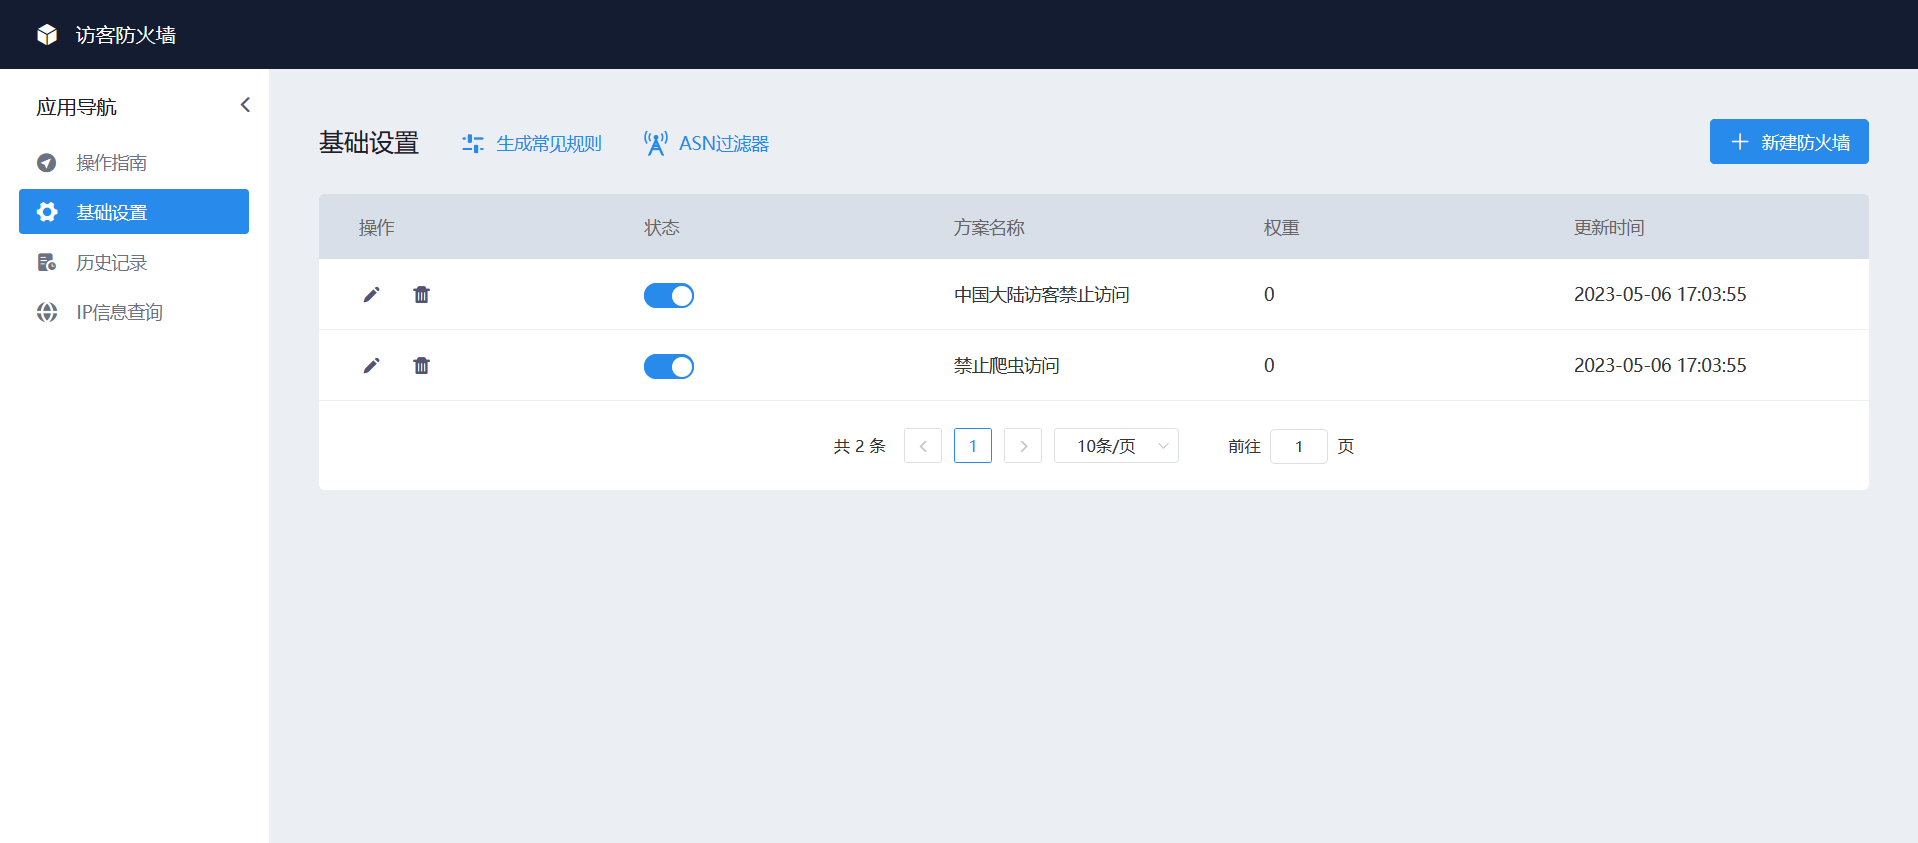Click the gear icon beside 基础设置
This screenshot has height=843, width=1918.
tap(47, 212)
